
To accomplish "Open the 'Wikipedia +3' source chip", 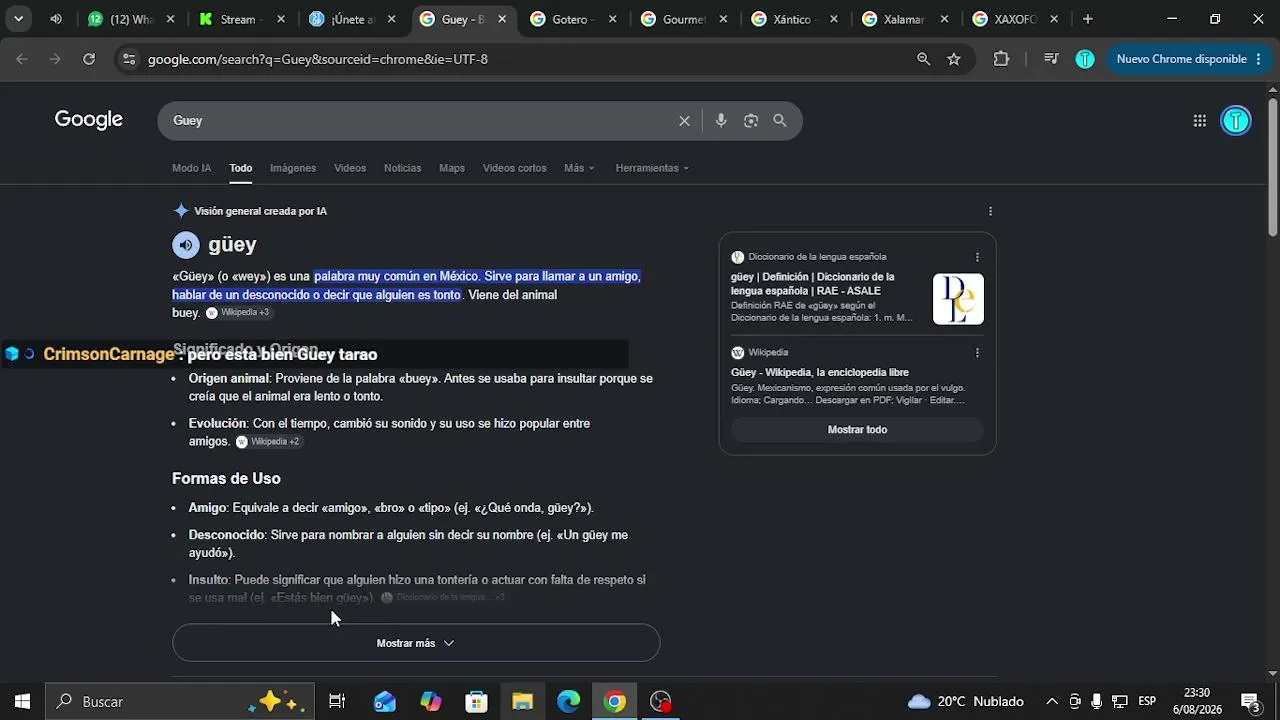I will pyautogui.click(x=238, y=313).
